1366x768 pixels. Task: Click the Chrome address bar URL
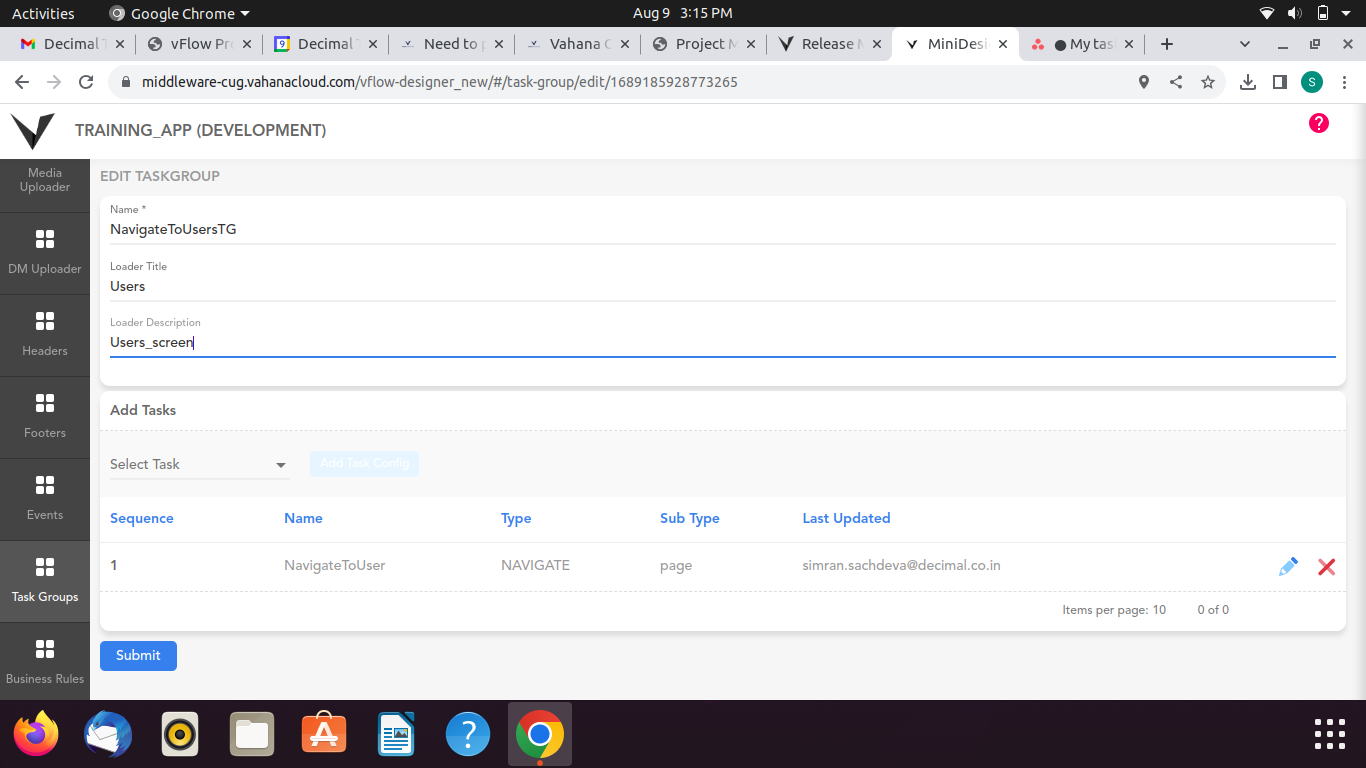point(440,82)
